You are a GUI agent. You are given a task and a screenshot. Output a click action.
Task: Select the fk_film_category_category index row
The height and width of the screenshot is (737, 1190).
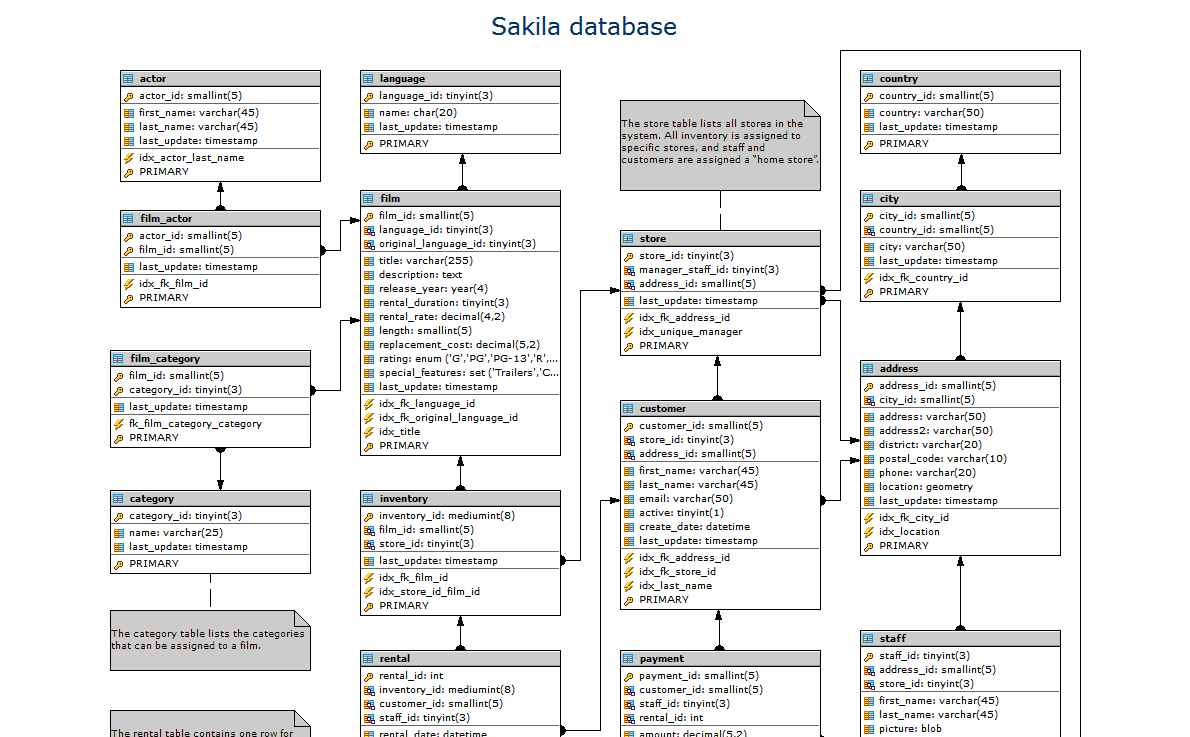pyautogui.click(x=195, y=424)
